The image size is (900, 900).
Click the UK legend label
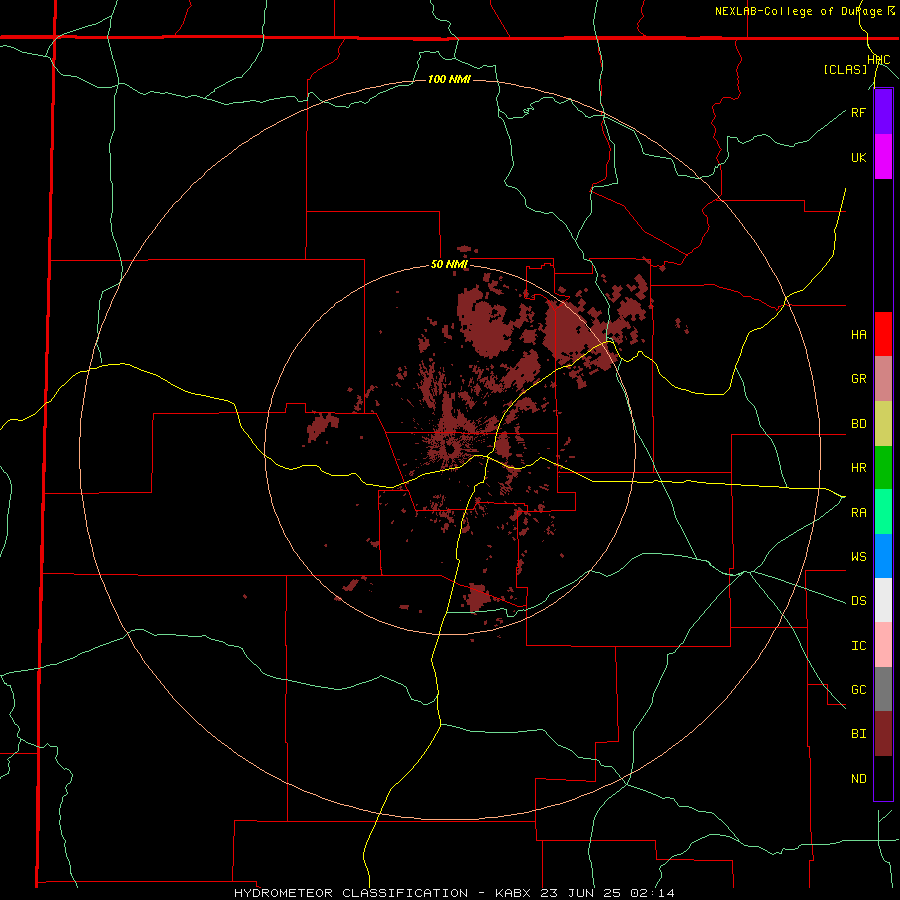point(858,157)
